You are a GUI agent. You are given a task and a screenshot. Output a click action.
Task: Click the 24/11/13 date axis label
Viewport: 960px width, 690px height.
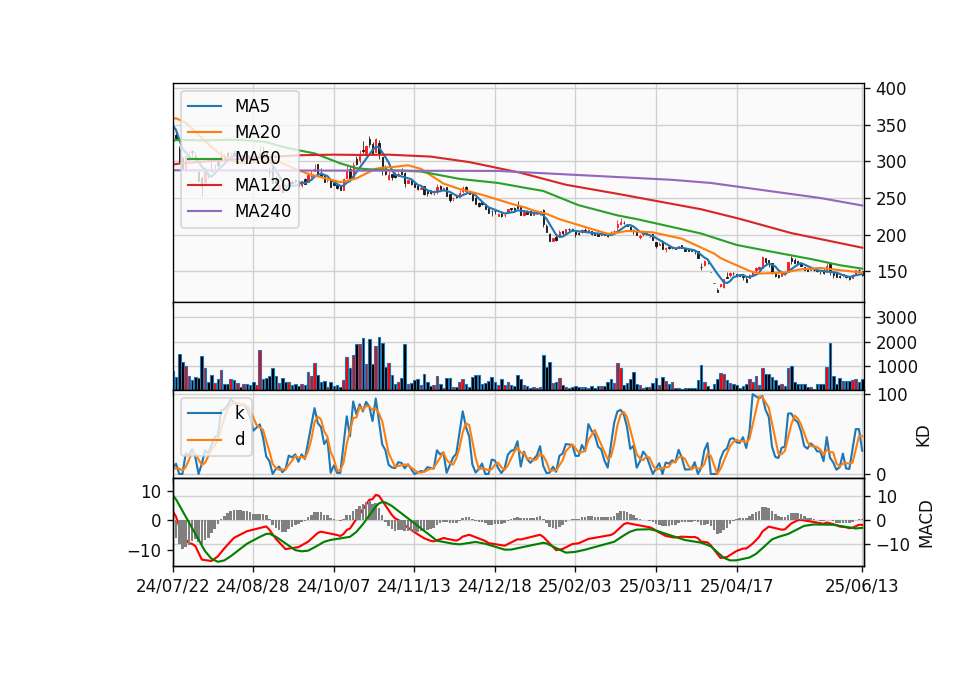(x=414, y=586)
